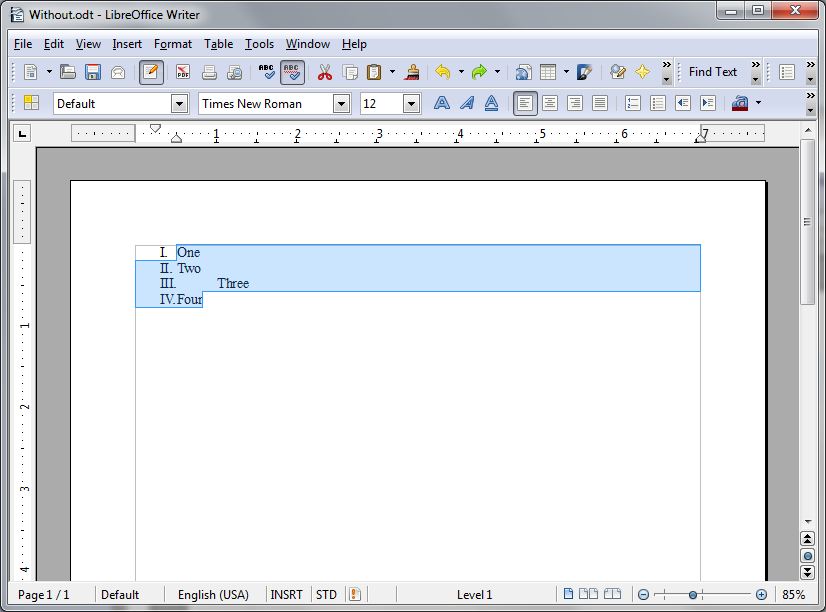This screenshot has width=826, height=612.
Task: Click the Cut scissors icon
Action: [x=324, y=72]
